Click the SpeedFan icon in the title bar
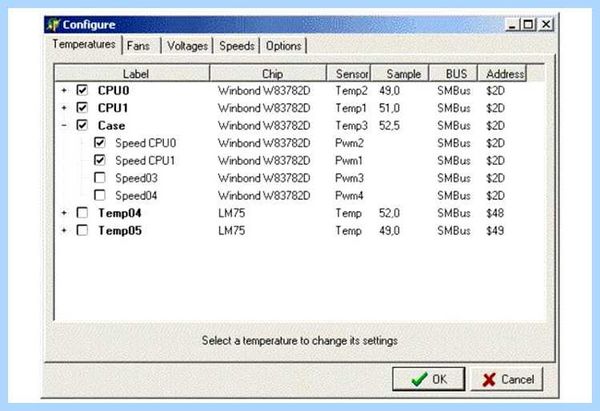600x411 pixels. point(53,24)
